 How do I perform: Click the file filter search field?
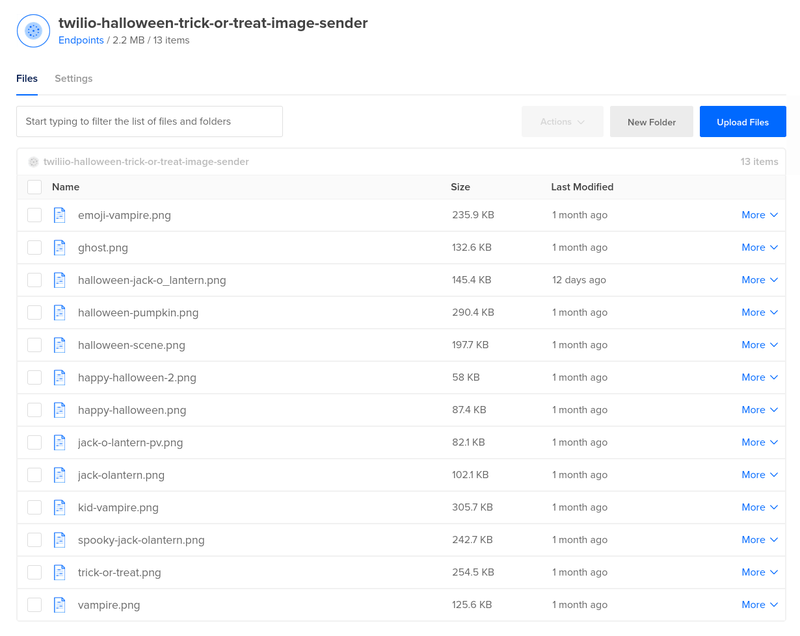(149, 121)
